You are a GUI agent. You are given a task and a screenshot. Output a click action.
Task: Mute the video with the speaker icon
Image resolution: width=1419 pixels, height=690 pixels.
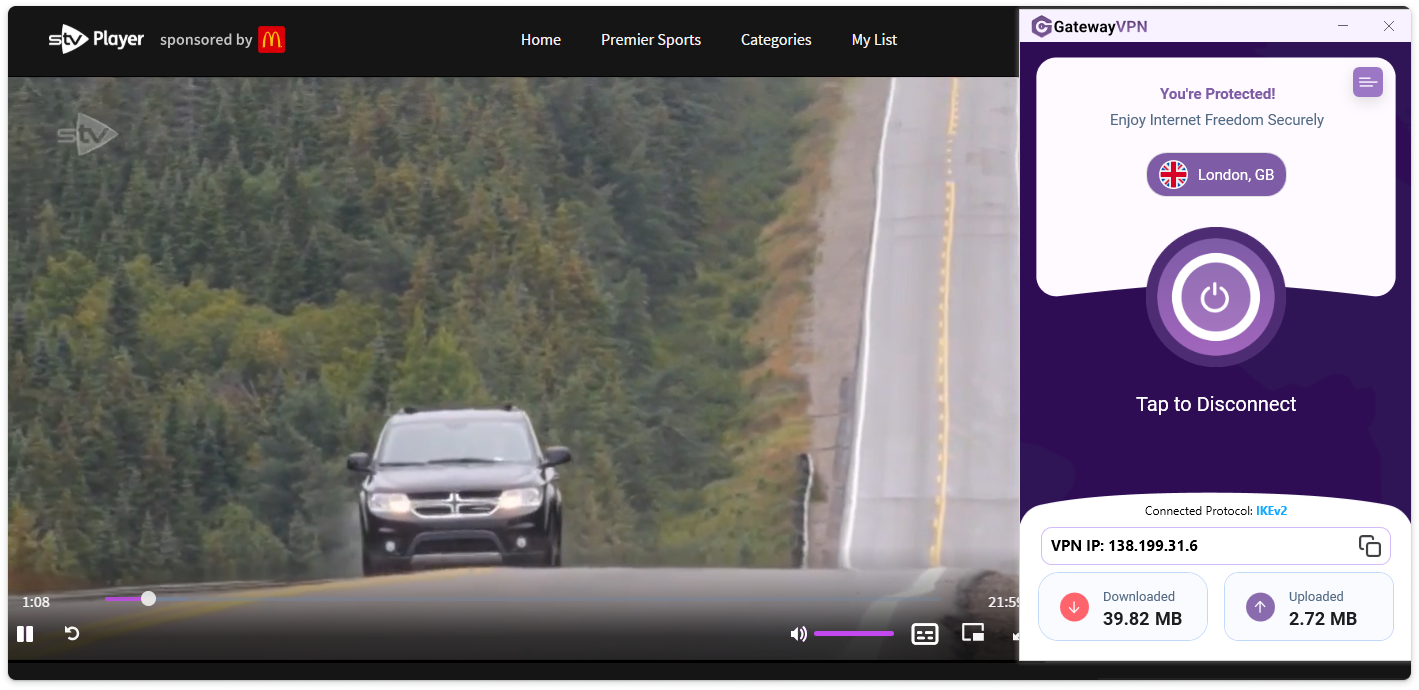point(798,634)
